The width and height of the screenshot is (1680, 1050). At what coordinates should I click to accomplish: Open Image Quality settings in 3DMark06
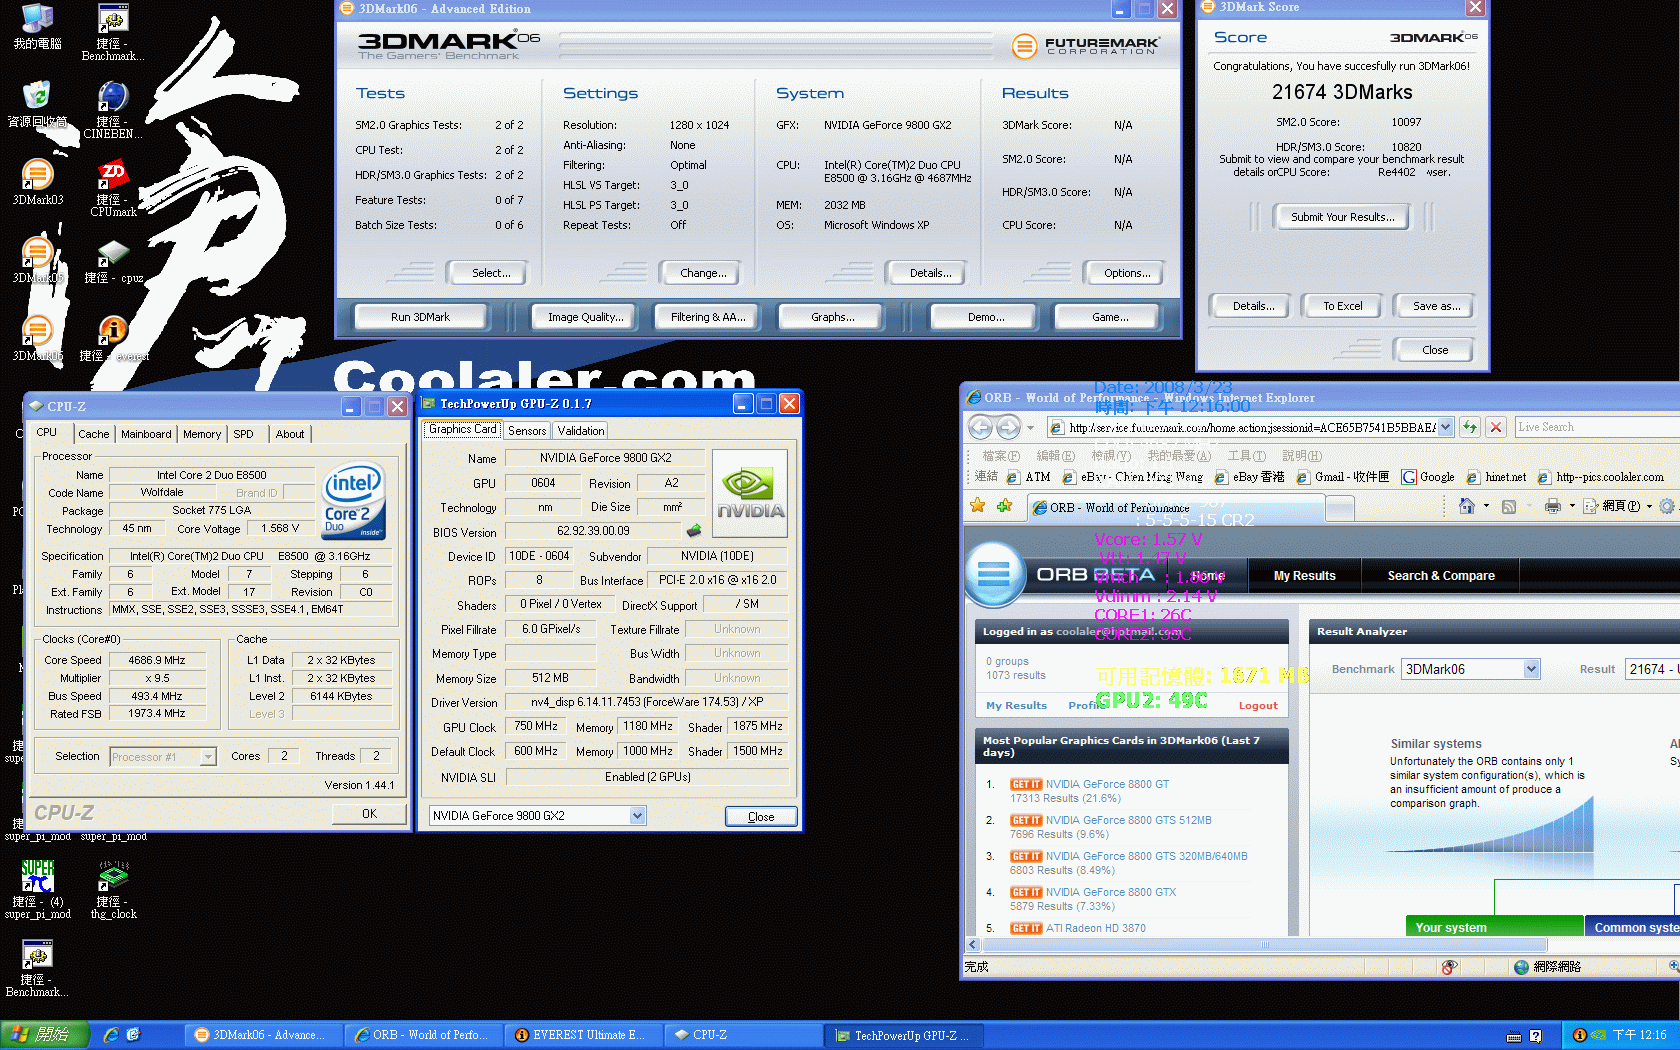[585, 317]
